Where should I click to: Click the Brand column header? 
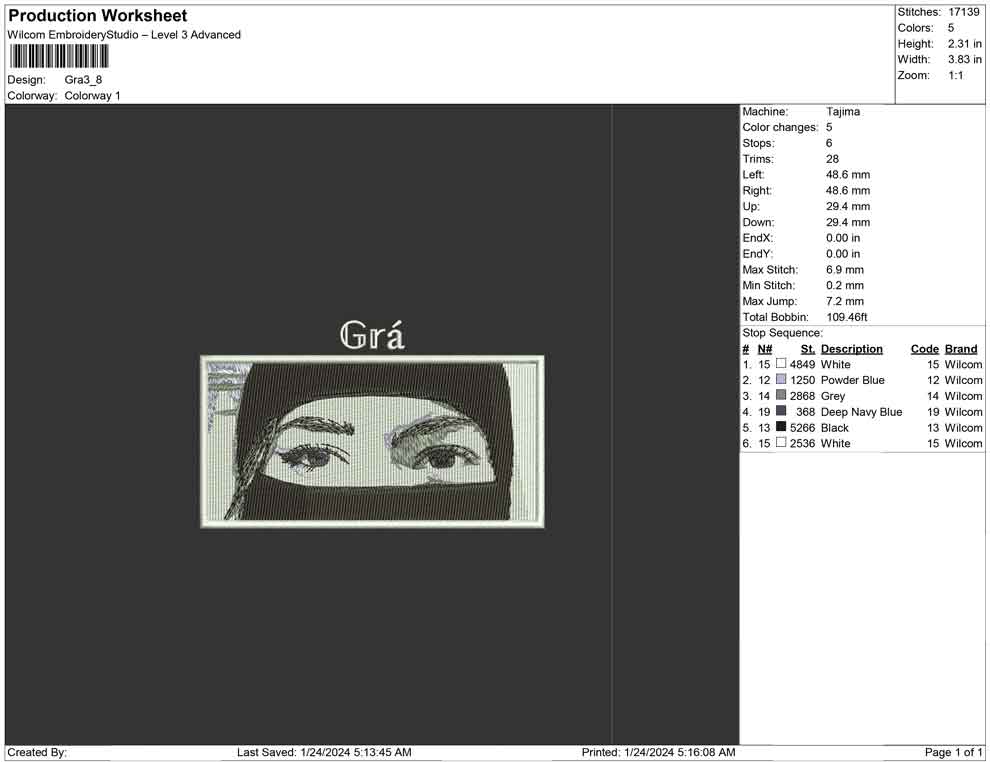pos(961,349)
